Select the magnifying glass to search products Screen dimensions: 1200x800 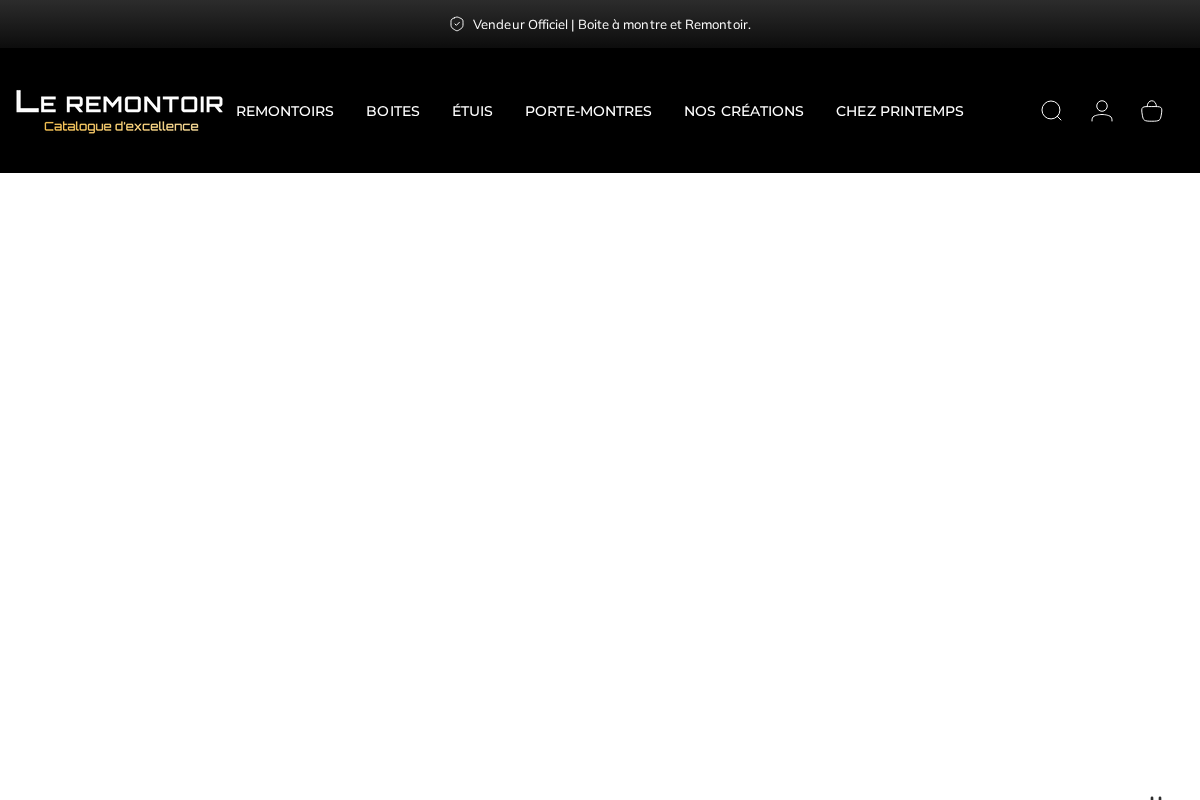[1051, 111]
